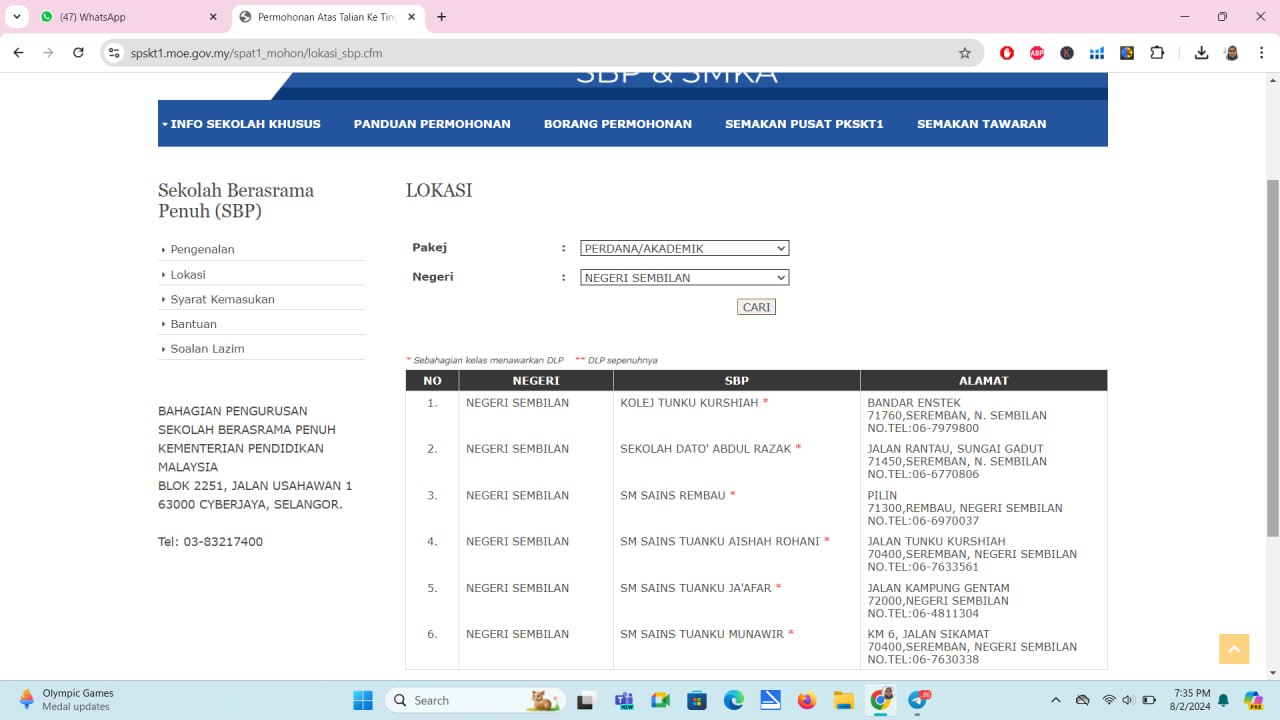Launch Microsoft Edge from taskbar
Image resolution: width=1280 pixels, height=720 pixels.
pos(733,700)
